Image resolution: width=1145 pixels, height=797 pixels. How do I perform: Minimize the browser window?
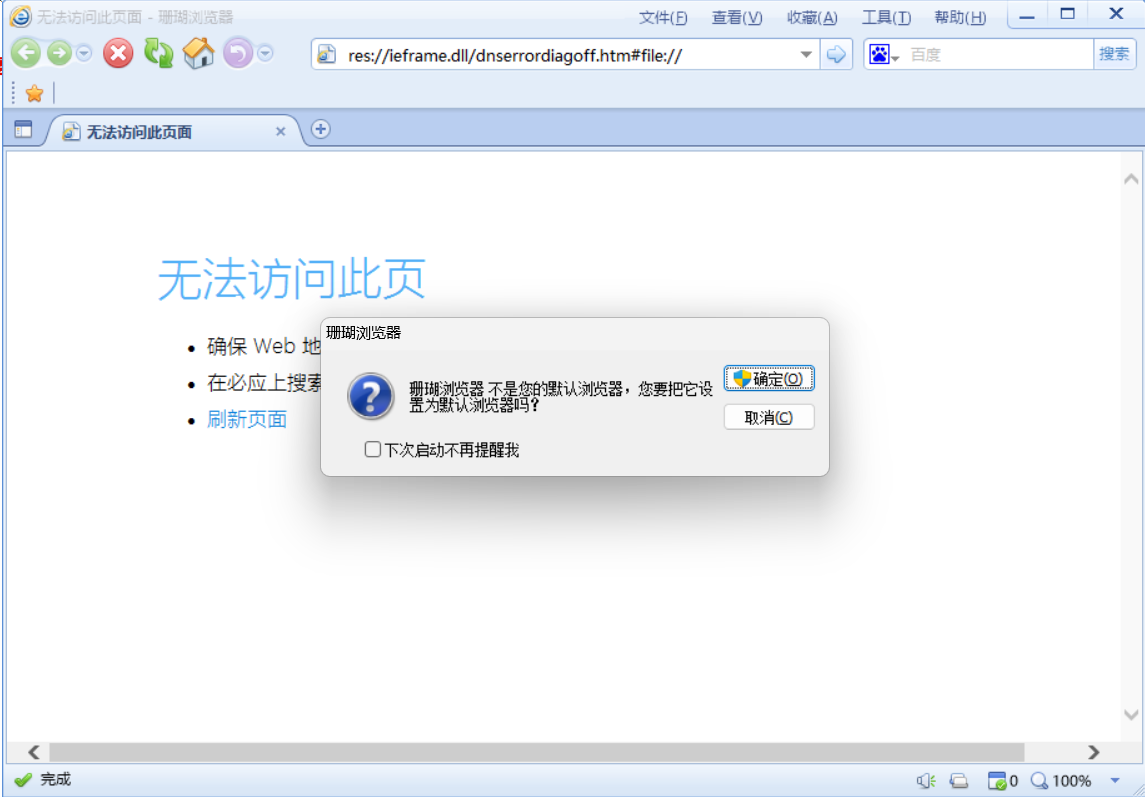[x=1027, y=15]
